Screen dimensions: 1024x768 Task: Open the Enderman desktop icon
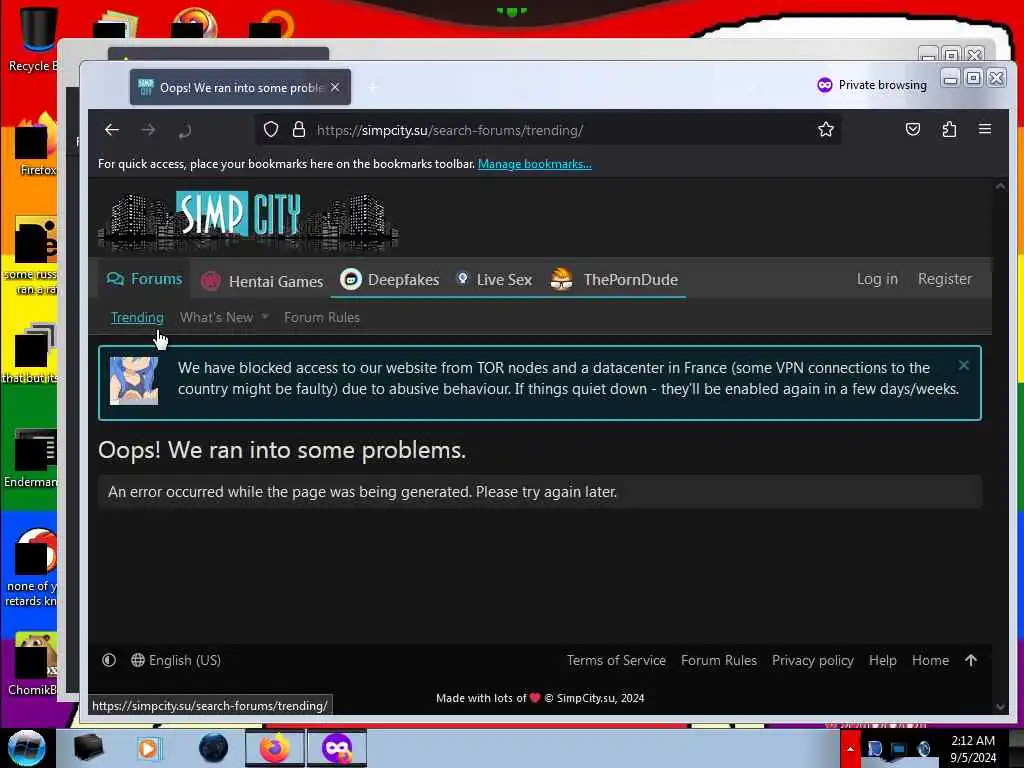pyautogui.click(x=33, y=458)
